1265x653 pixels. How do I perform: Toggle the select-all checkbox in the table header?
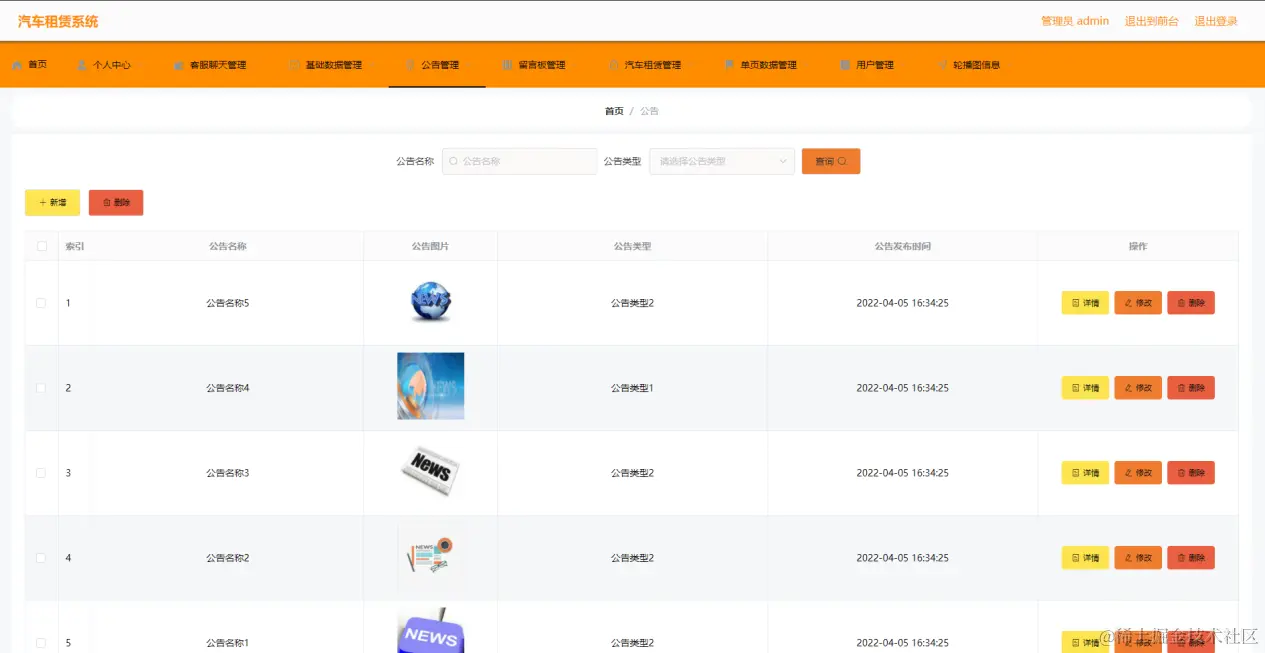[41, 245]
